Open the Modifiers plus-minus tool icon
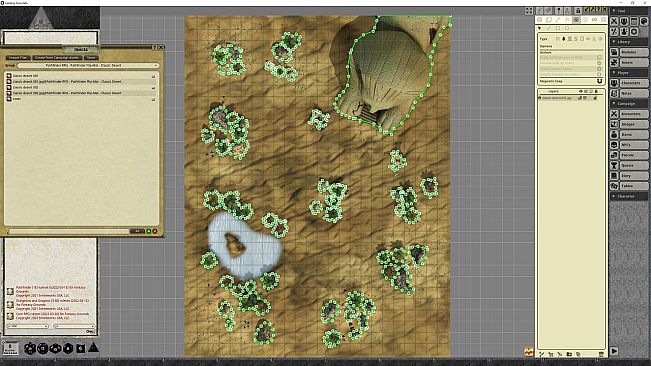This screenshot has width=651, height=366. pyautogui.click(x=614, y=32)
